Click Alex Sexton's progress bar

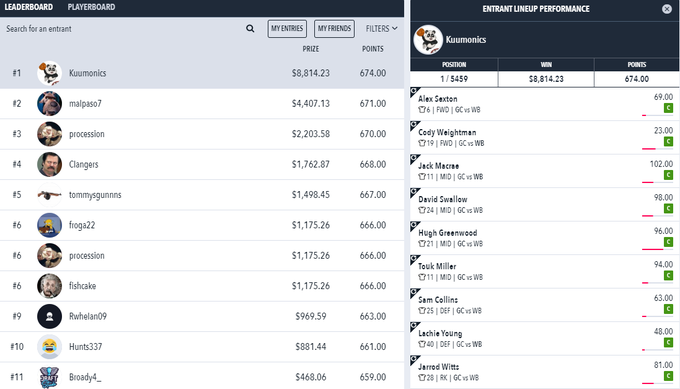[657, 115]
